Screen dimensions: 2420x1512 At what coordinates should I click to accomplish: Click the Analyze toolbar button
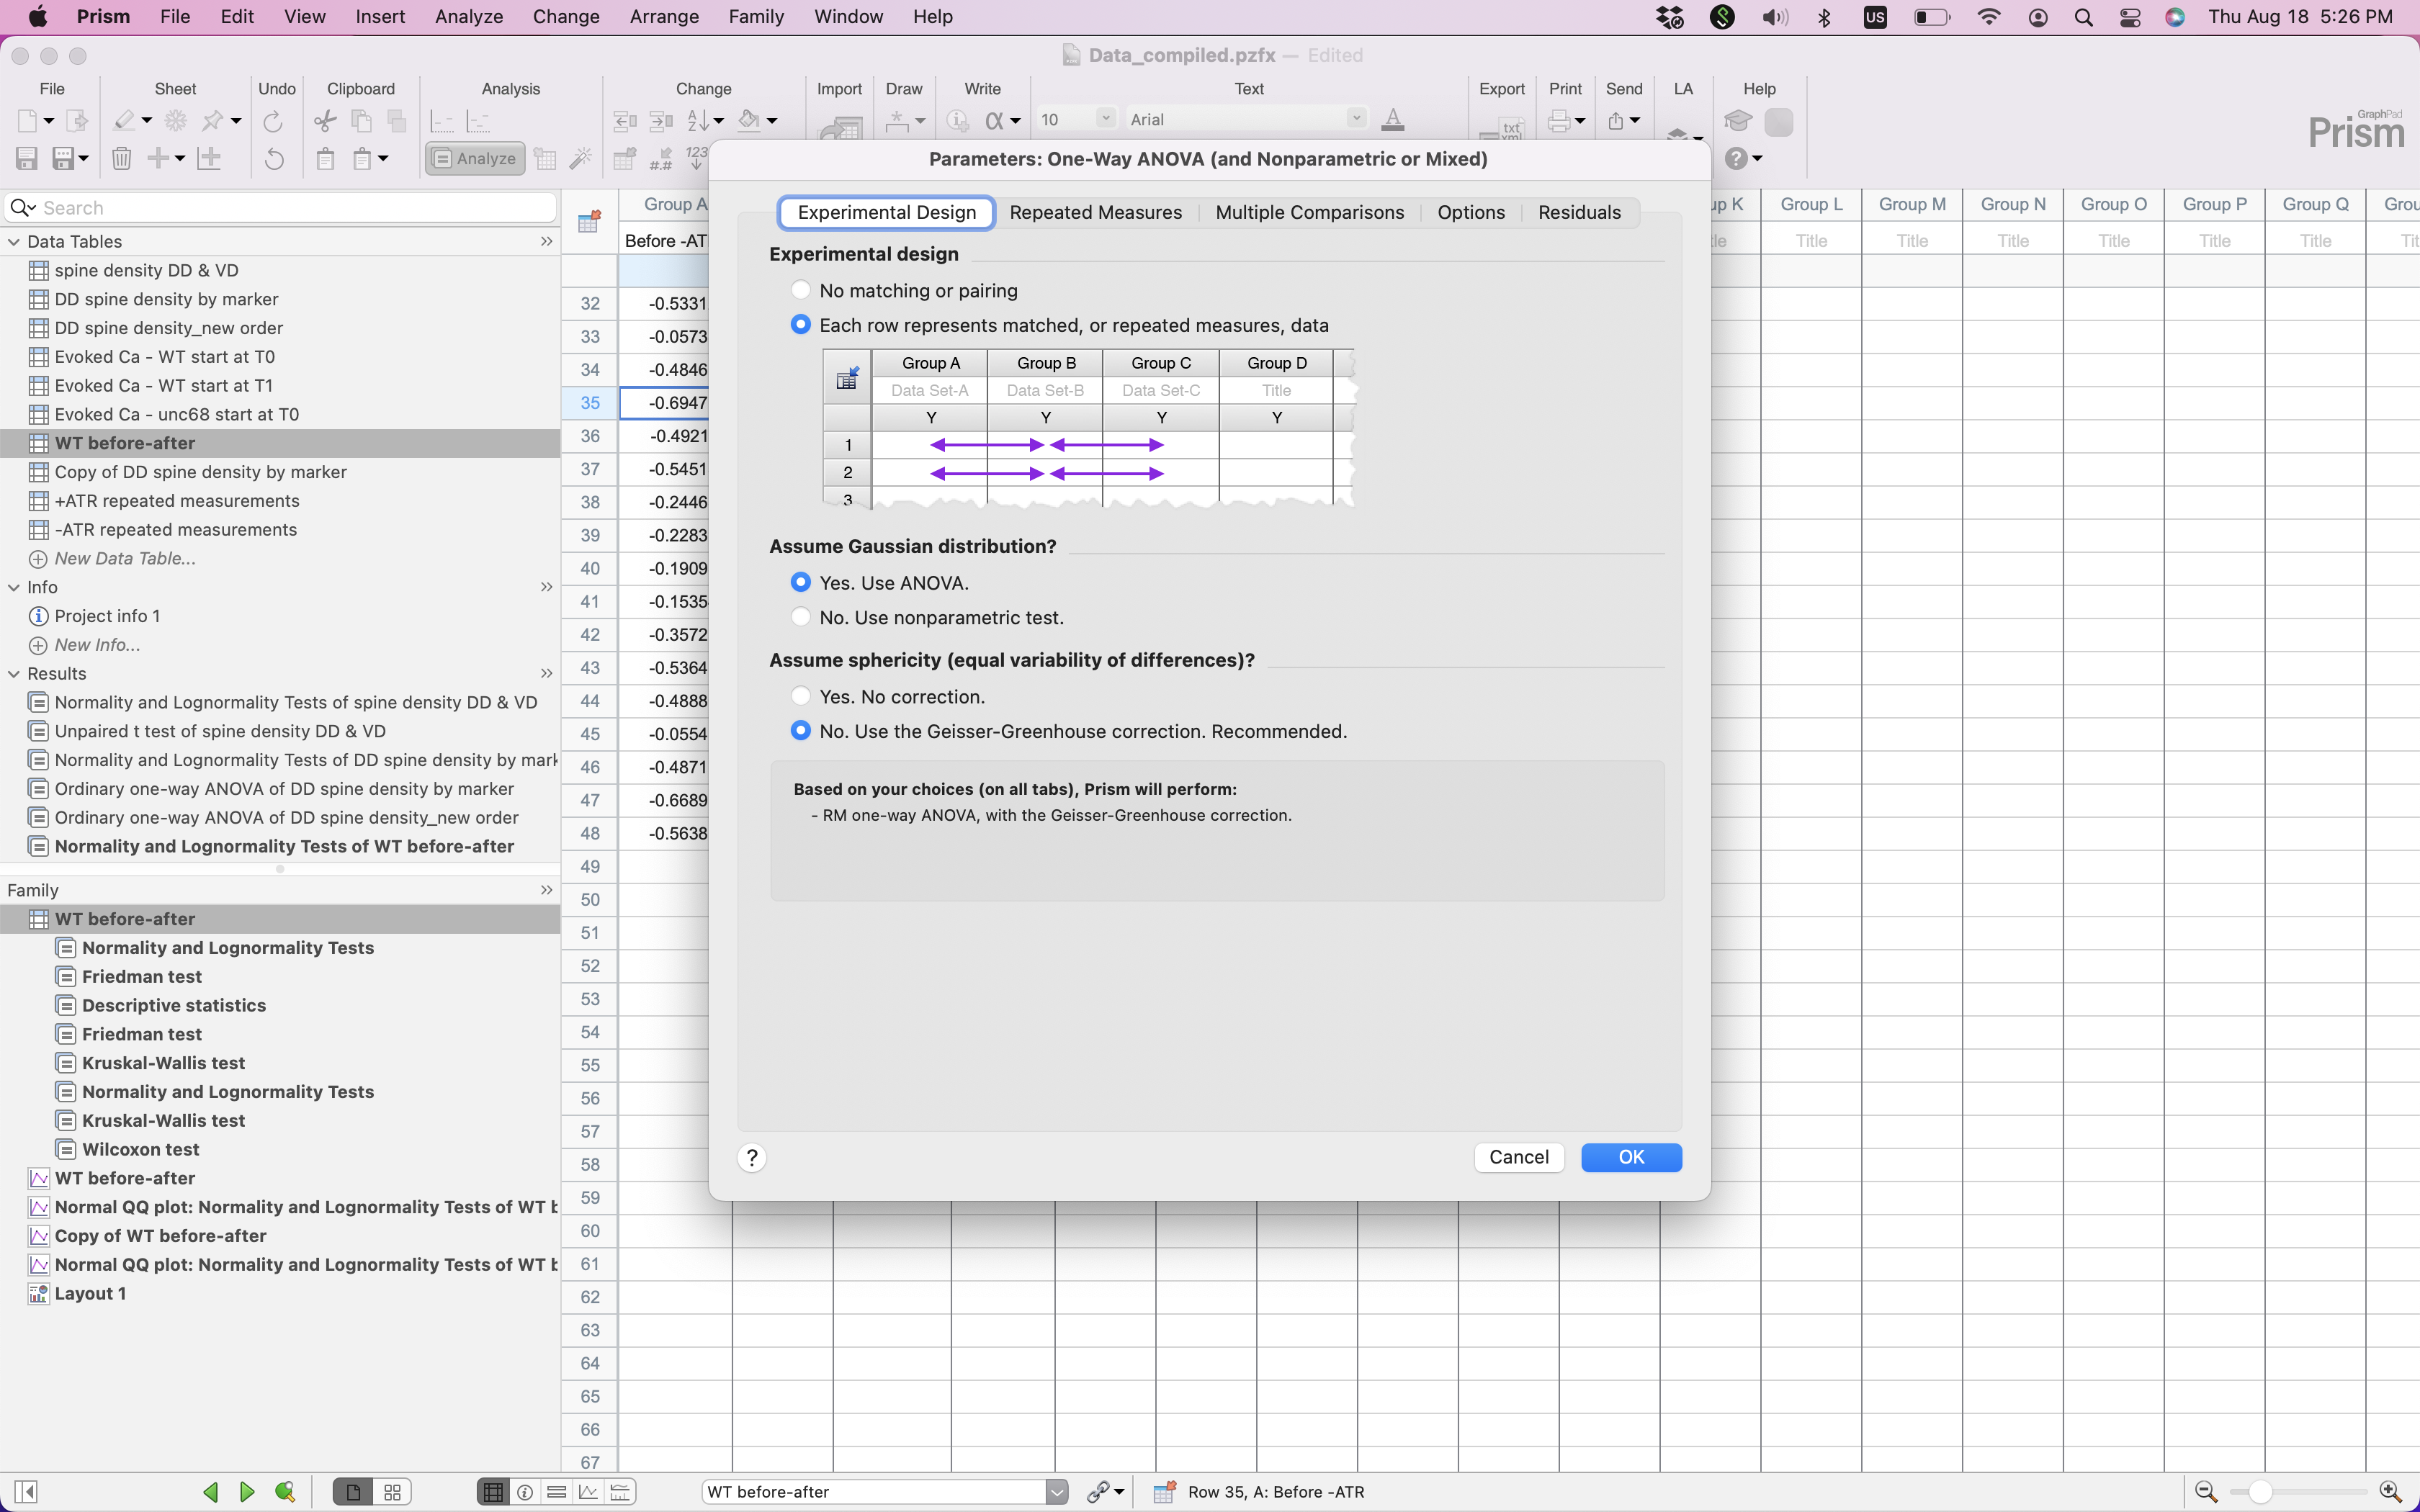click(476, 158)
